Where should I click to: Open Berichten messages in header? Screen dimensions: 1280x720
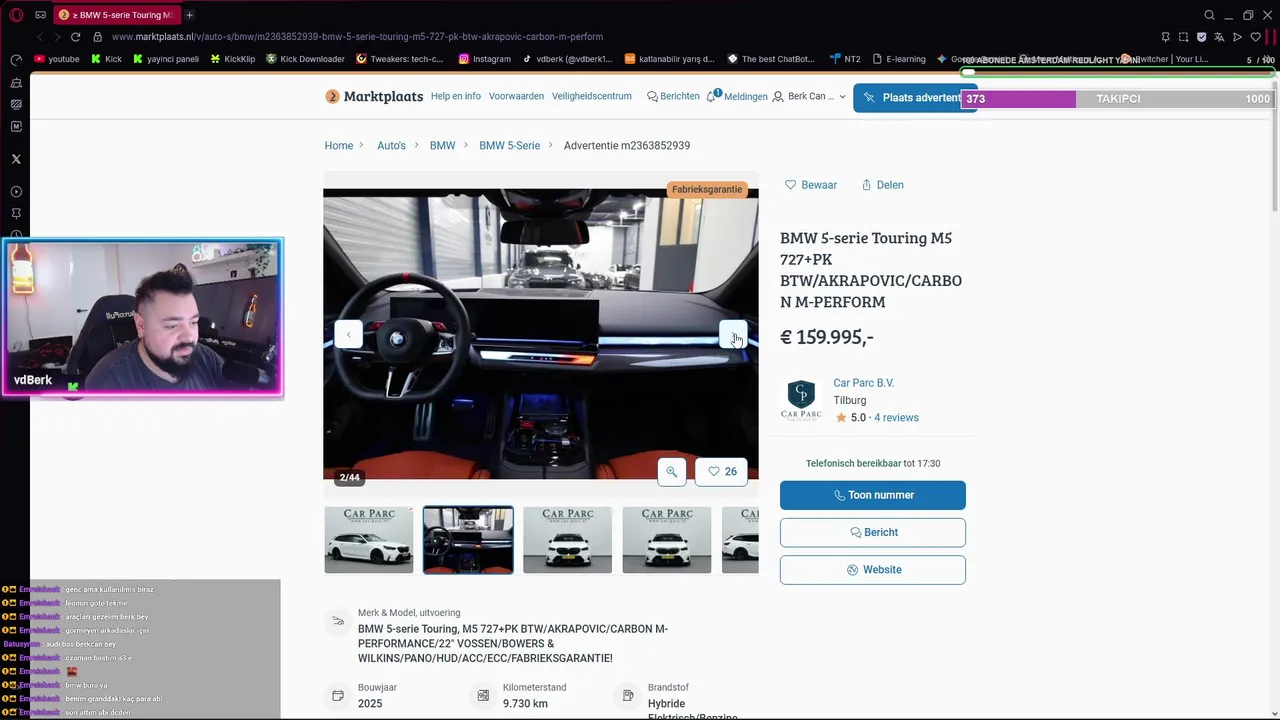673,96
